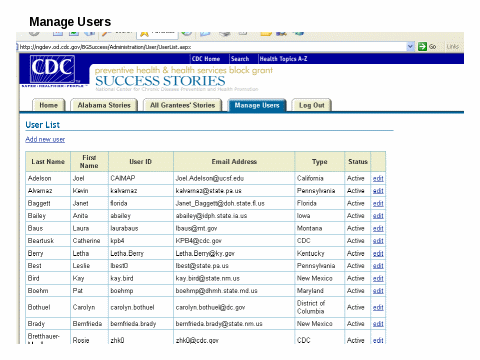The width and height of the screenshot is (480, 360).
Task: Click the URL address field
Action: click(x=211, y=47)
